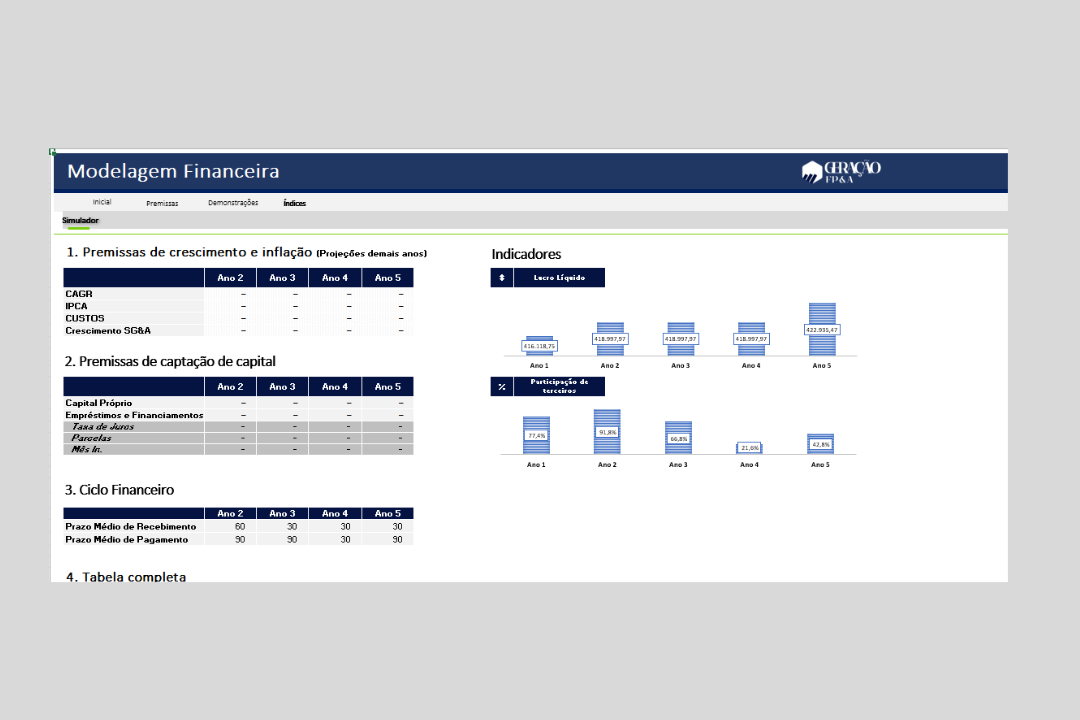
Task: Go to the Demonstrações tab
Action: pos(233,203)
